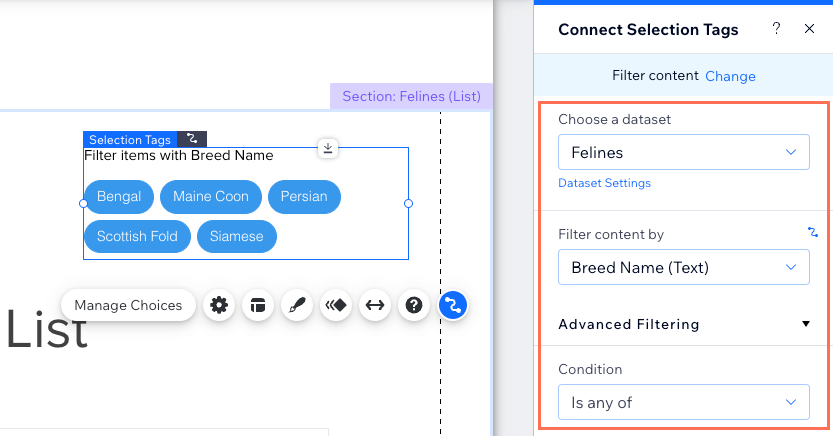The width and height of the screenshot is (833, 436).
Task: Click the Manage Choices button
Action: [128, 305]
